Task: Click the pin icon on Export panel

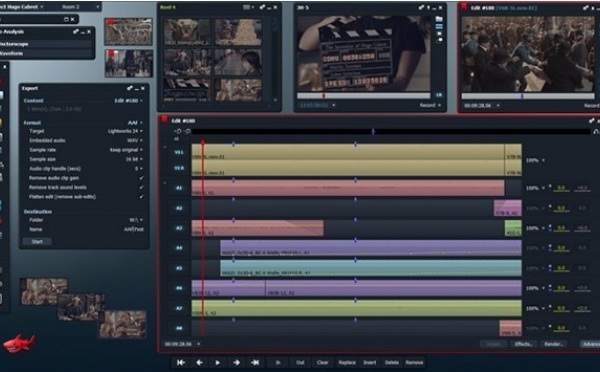Action: pyautogui.click(x=130, y=88)
